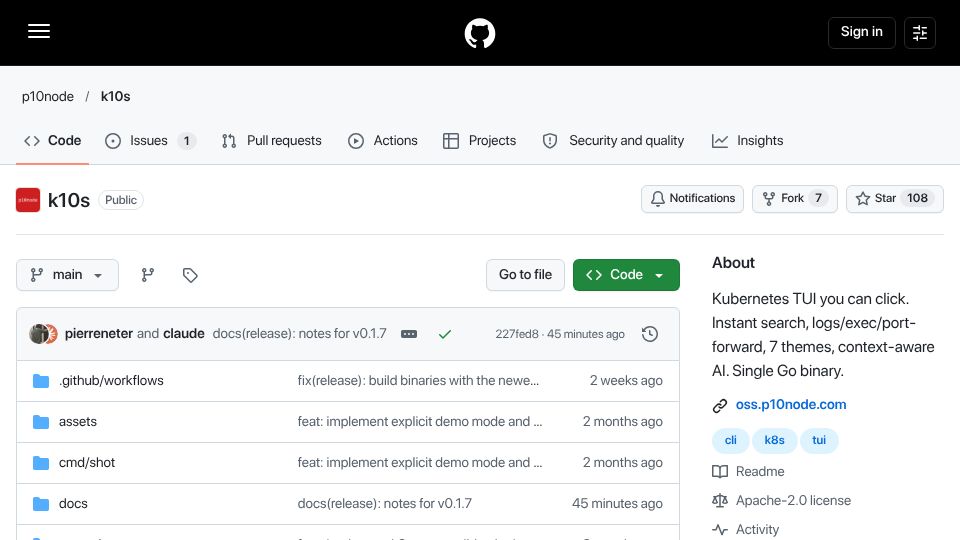
Task: Open cmd/shot row commit message link
Action: (x=420, y=463)
